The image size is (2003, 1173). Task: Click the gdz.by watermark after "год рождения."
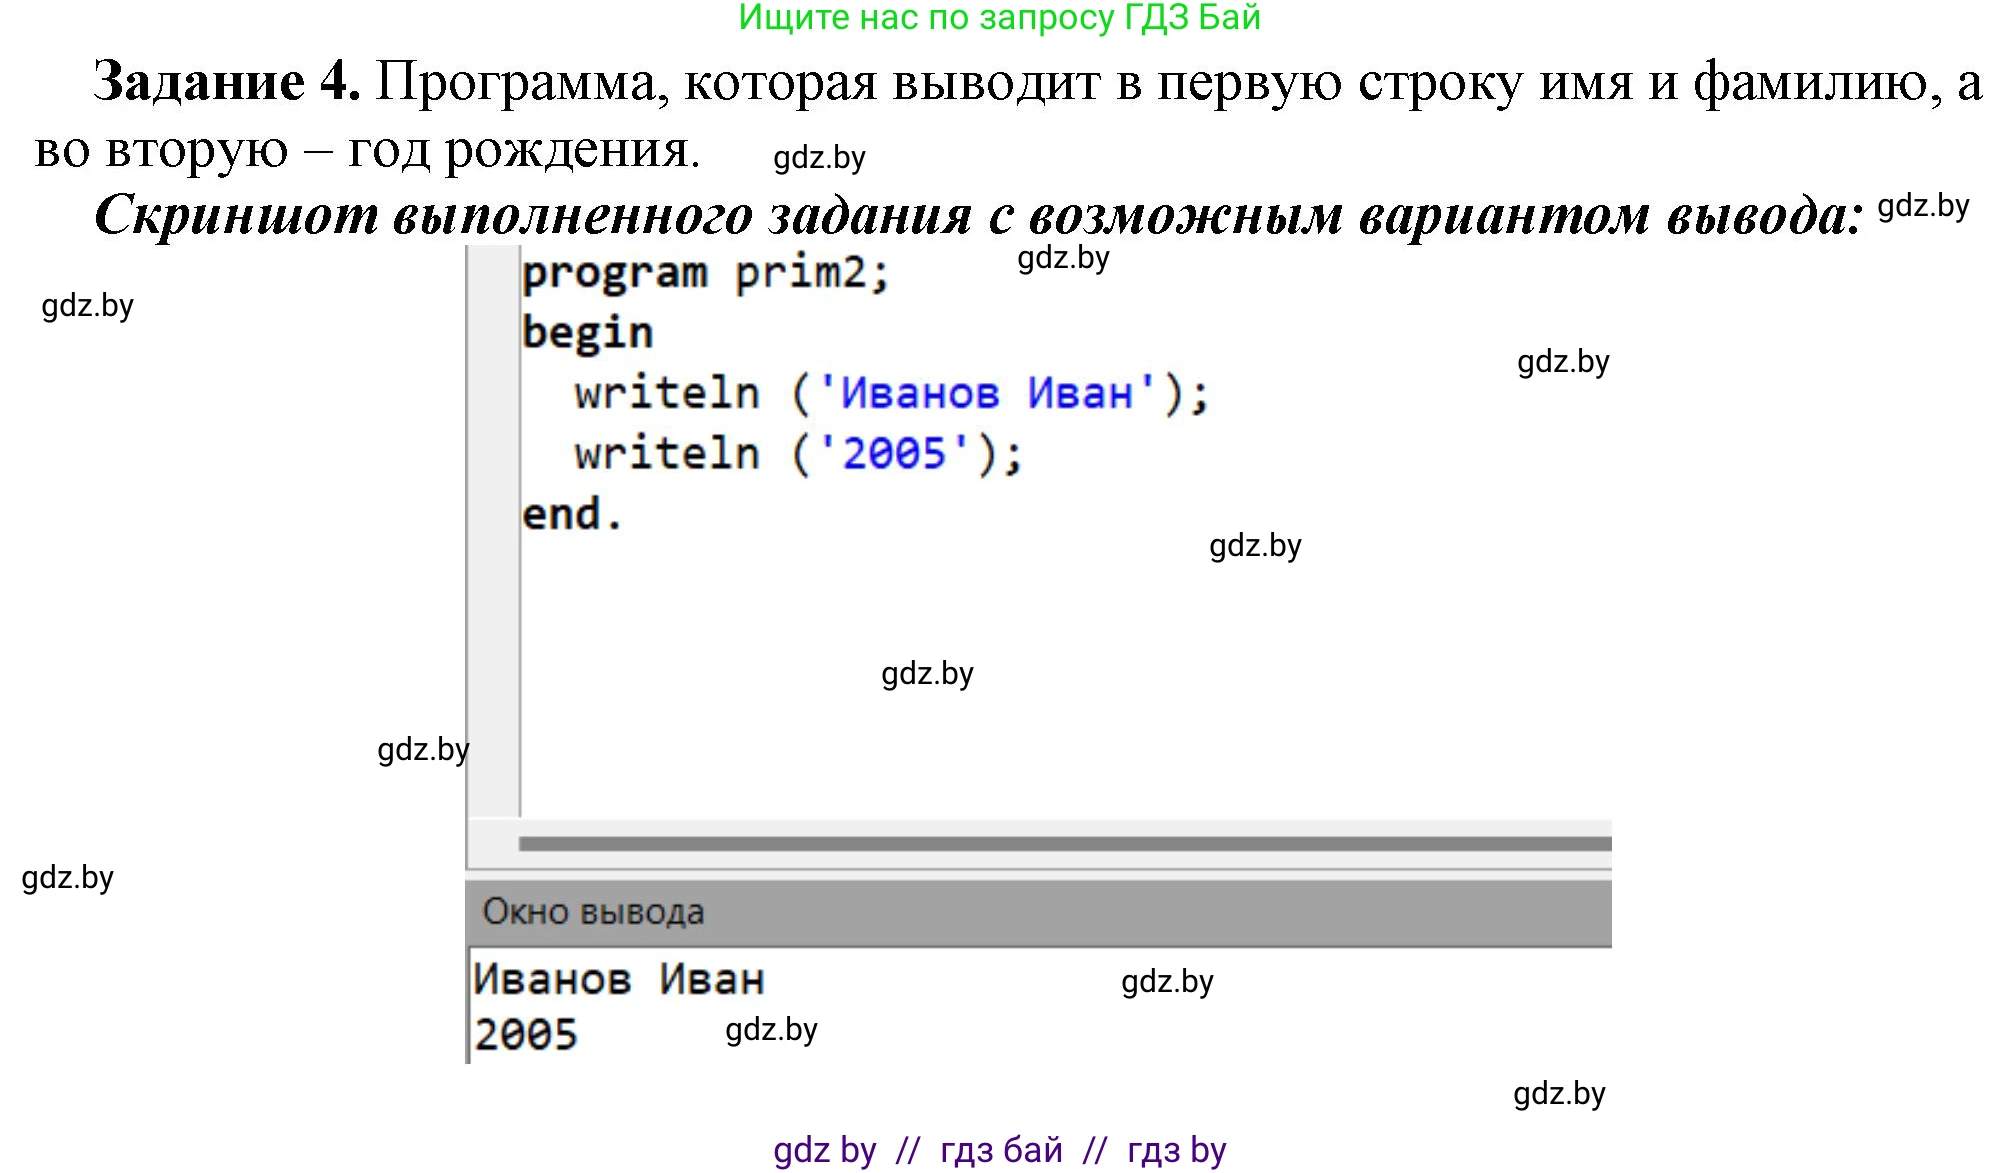pyautogui.click(x=819, y=158)
